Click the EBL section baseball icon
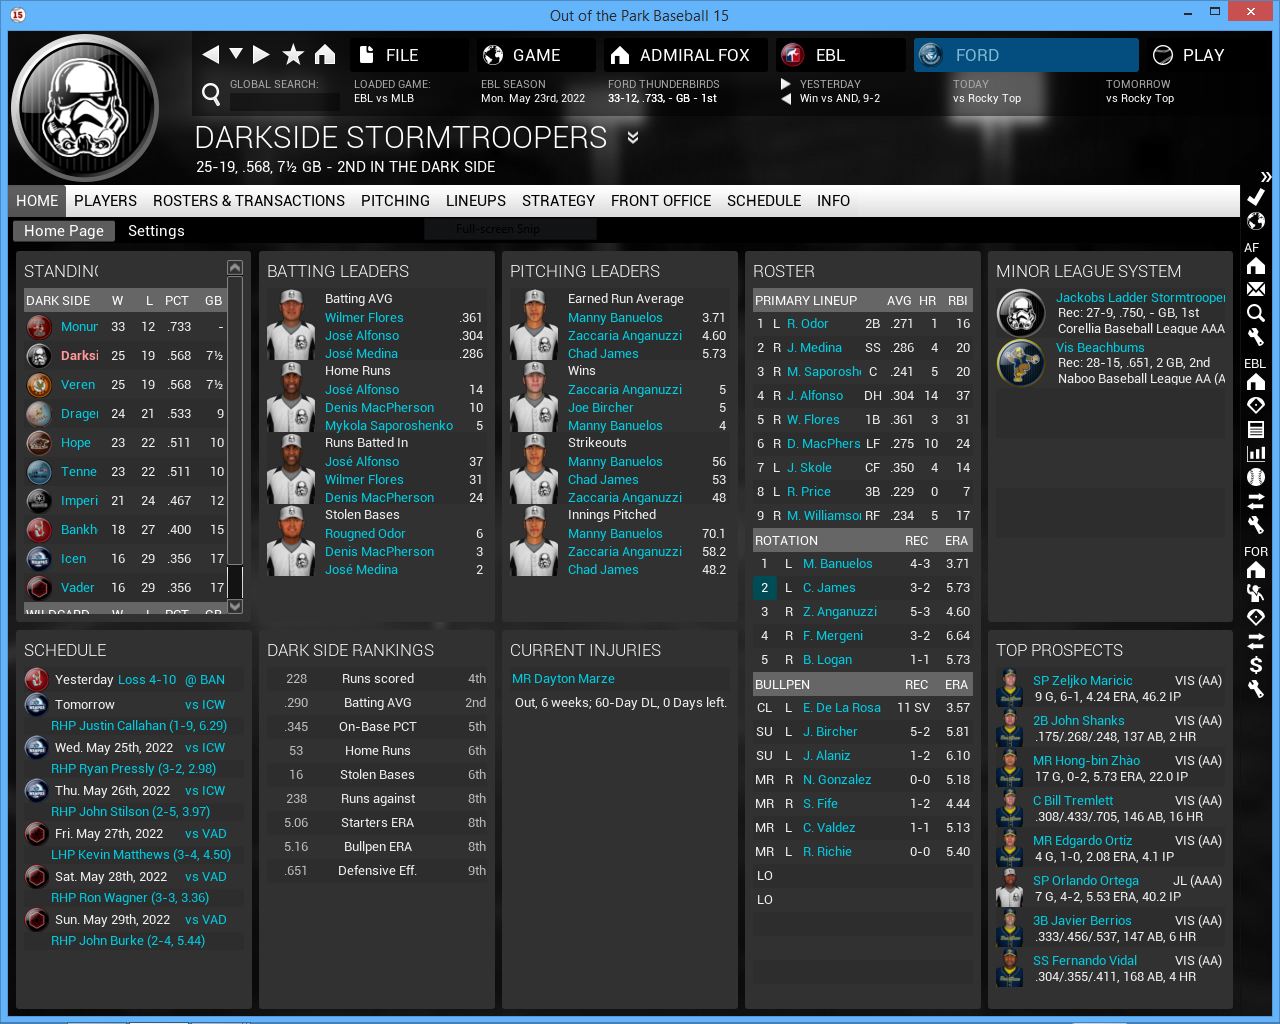Viewport: 1280px width, 1024px height. click(1256, 477)
